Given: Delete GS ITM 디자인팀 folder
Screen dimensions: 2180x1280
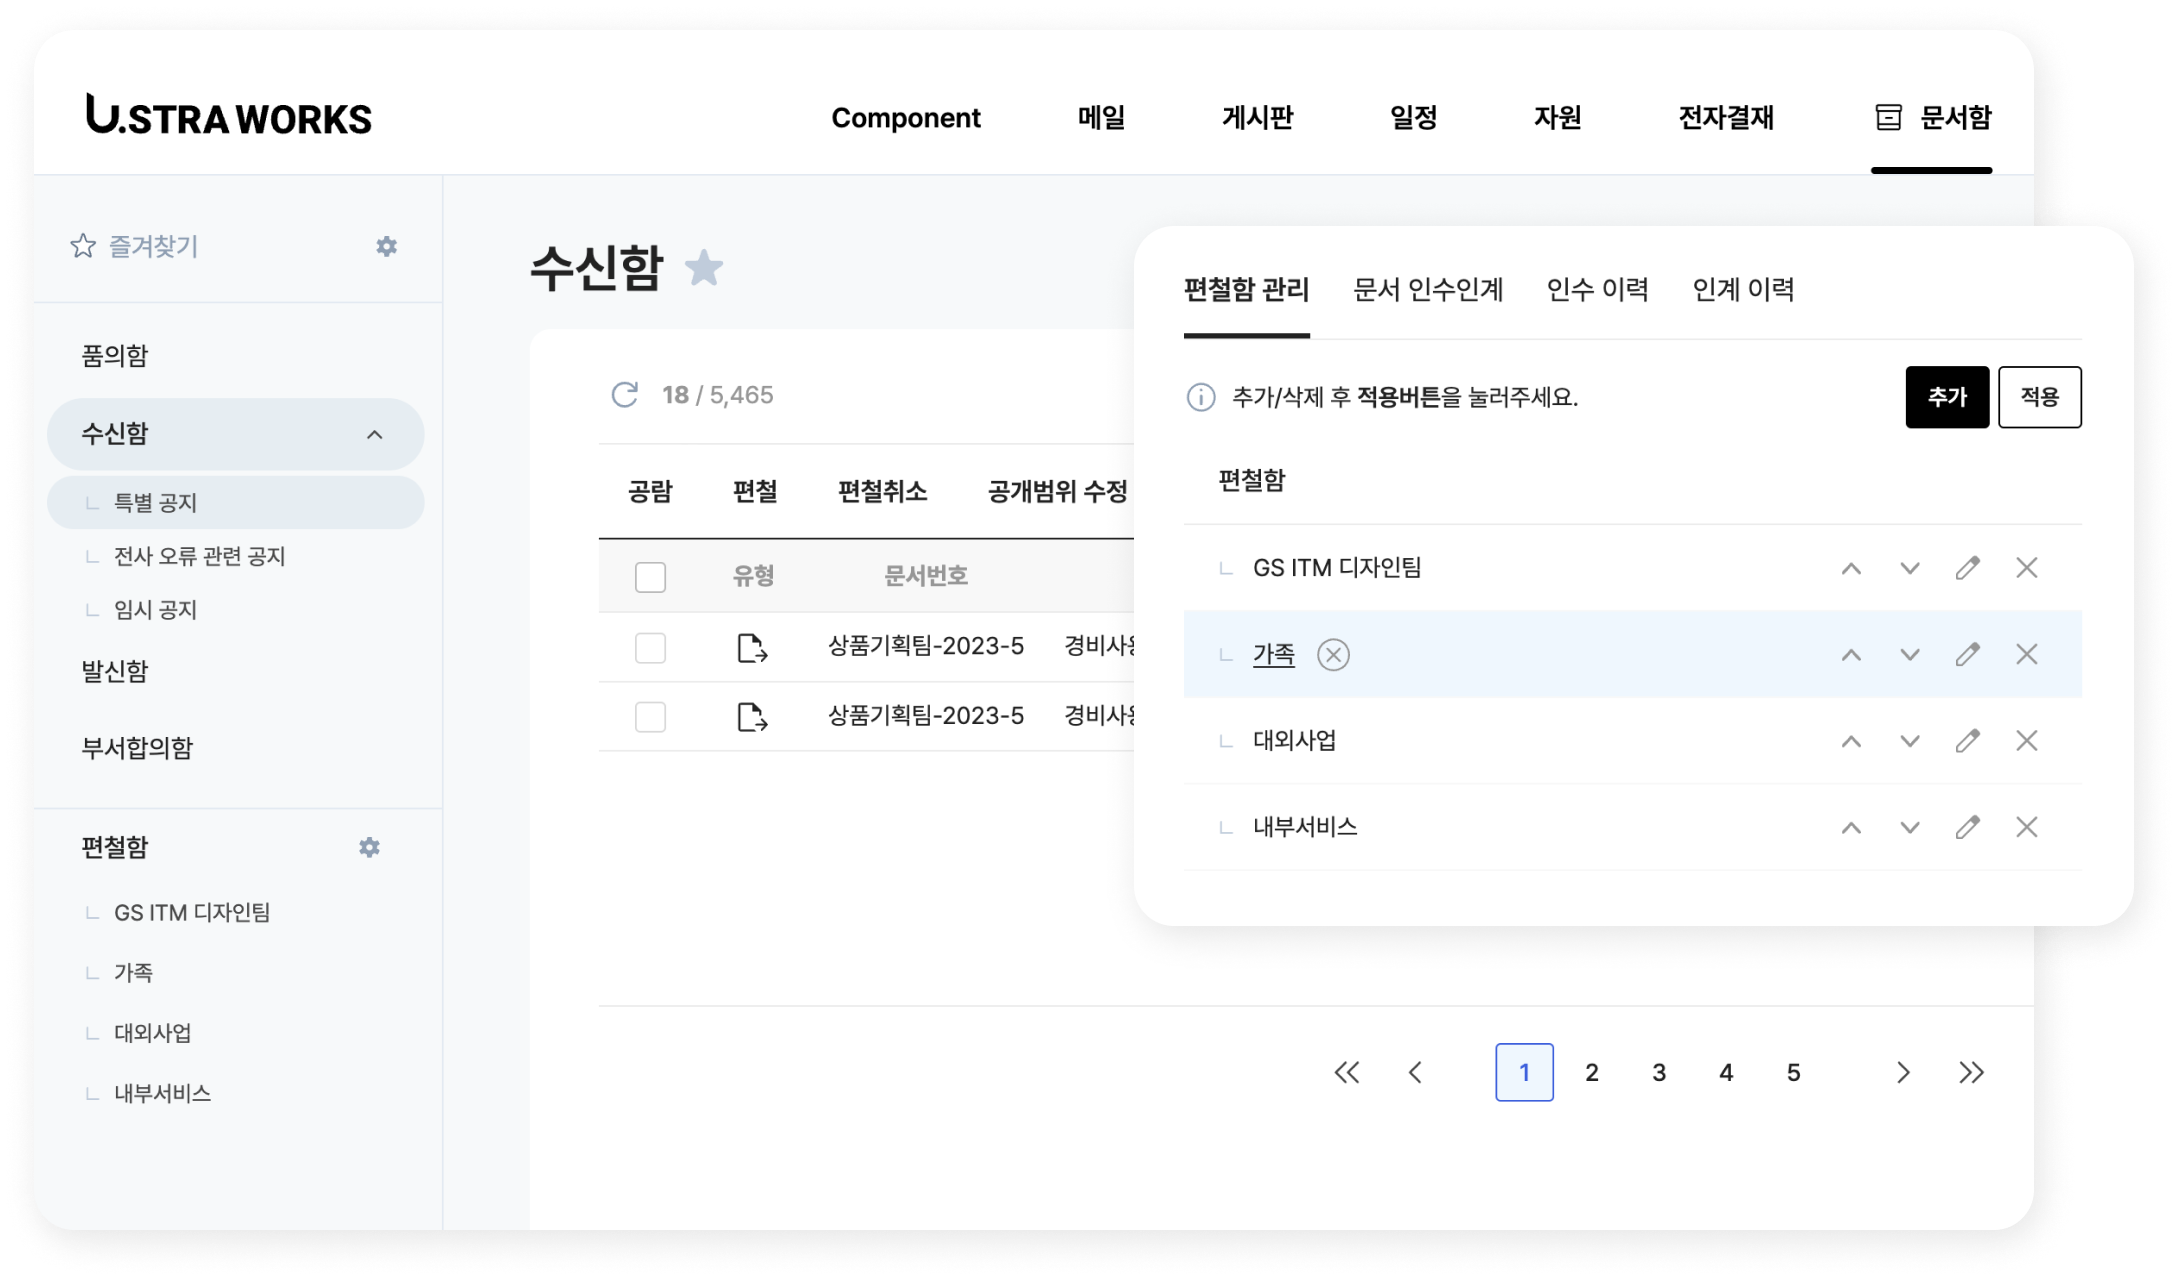Looking at the screenshot, I should coord(2026,568).
